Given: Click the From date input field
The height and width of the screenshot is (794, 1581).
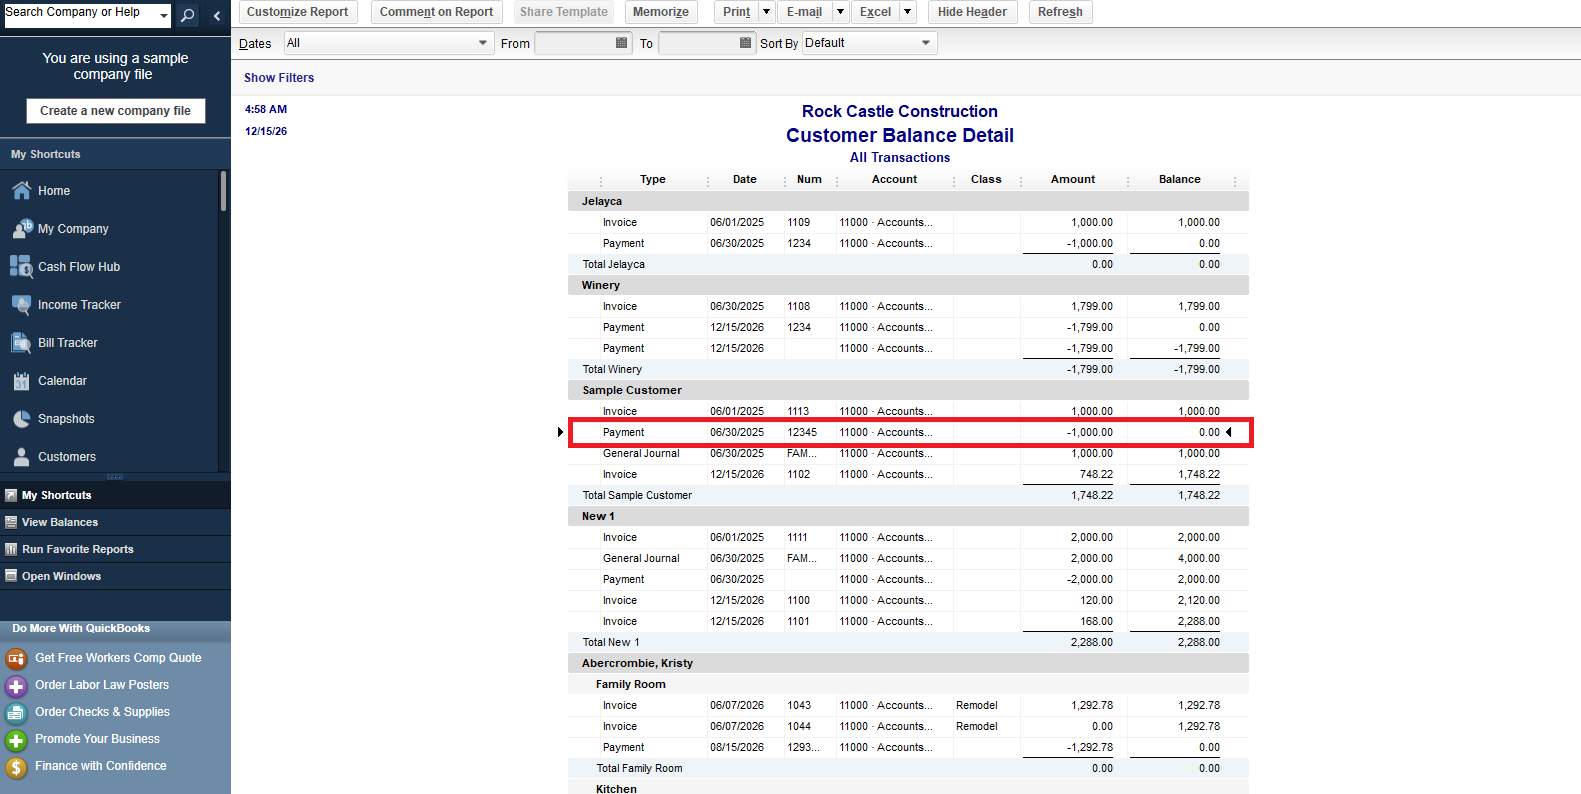Looking at the screenshot, I should (x=574, y=43).
